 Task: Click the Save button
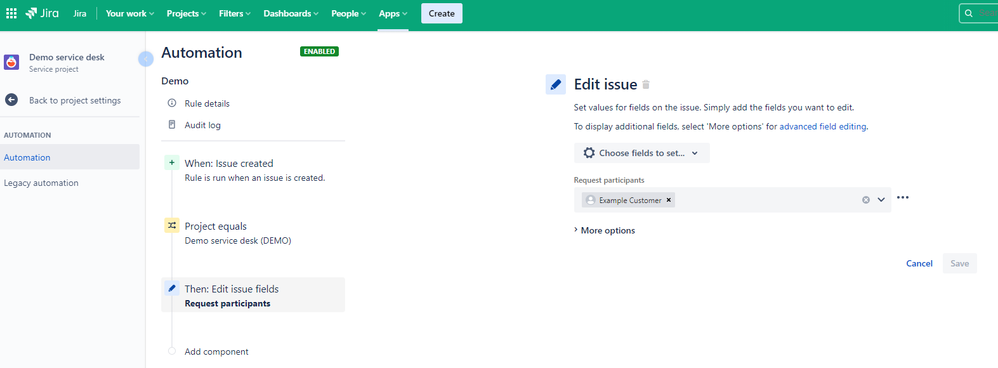click(959, 264)
